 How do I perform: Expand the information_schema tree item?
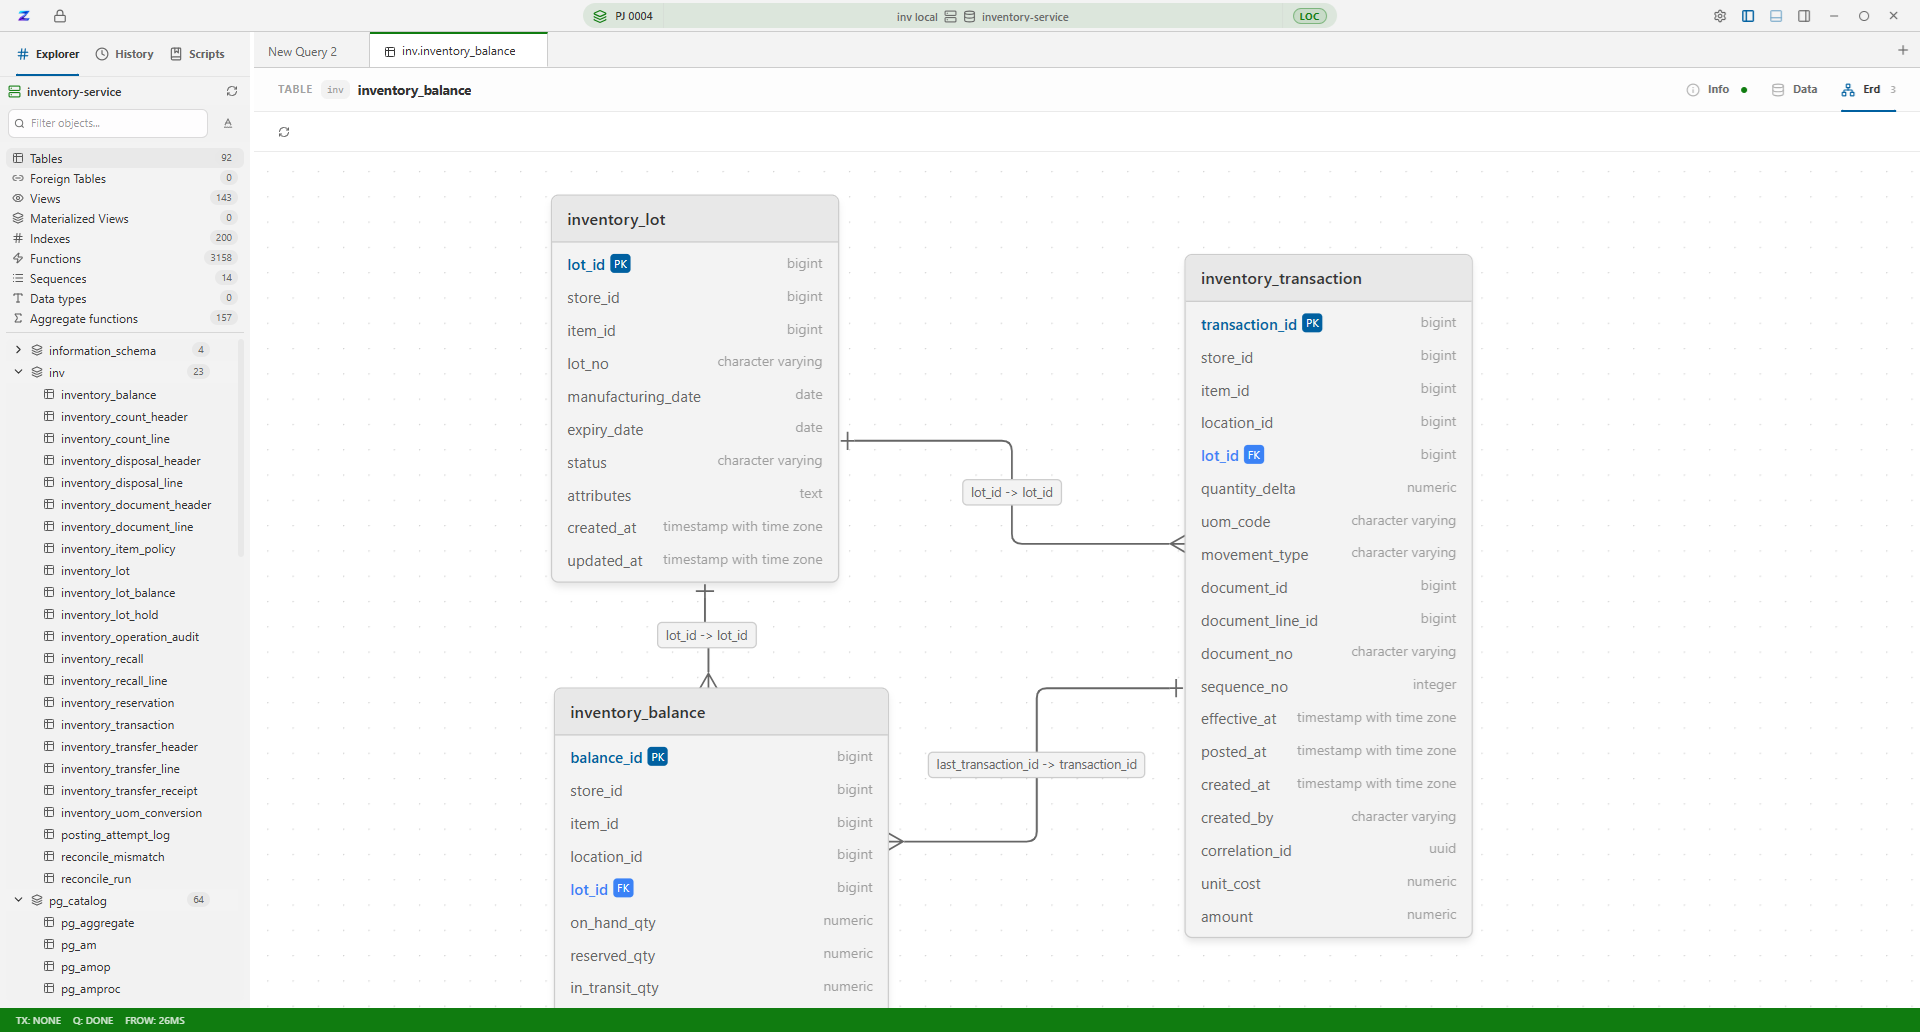17,350
